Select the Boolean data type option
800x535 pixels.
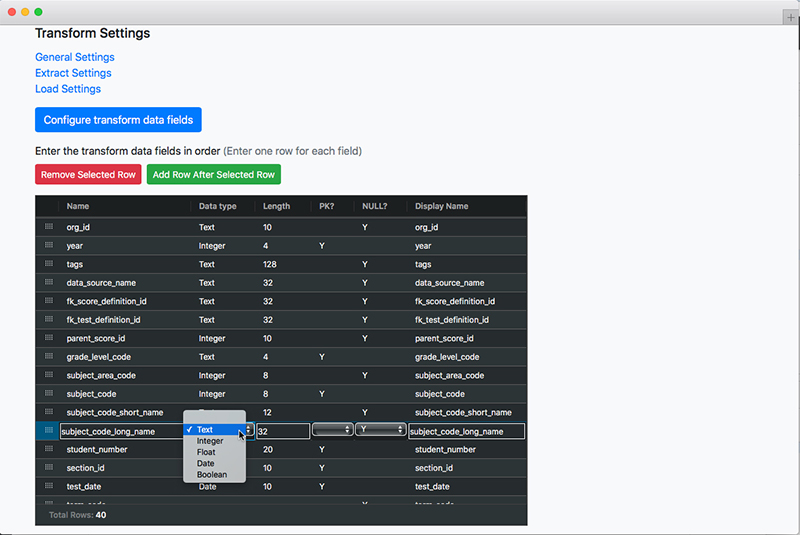click(211, 475)
